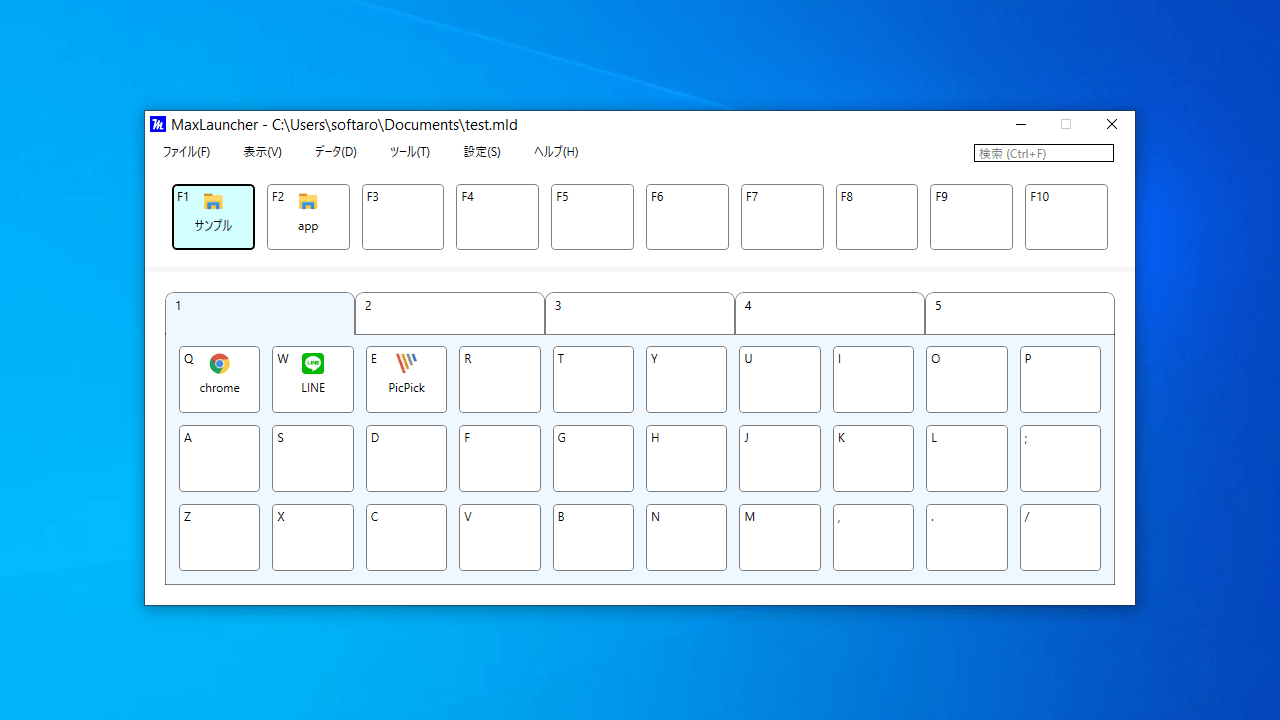Launch the PicPick shortcut on key E
Viewport: 1280px width, 720px height.
tap(406, 379)
